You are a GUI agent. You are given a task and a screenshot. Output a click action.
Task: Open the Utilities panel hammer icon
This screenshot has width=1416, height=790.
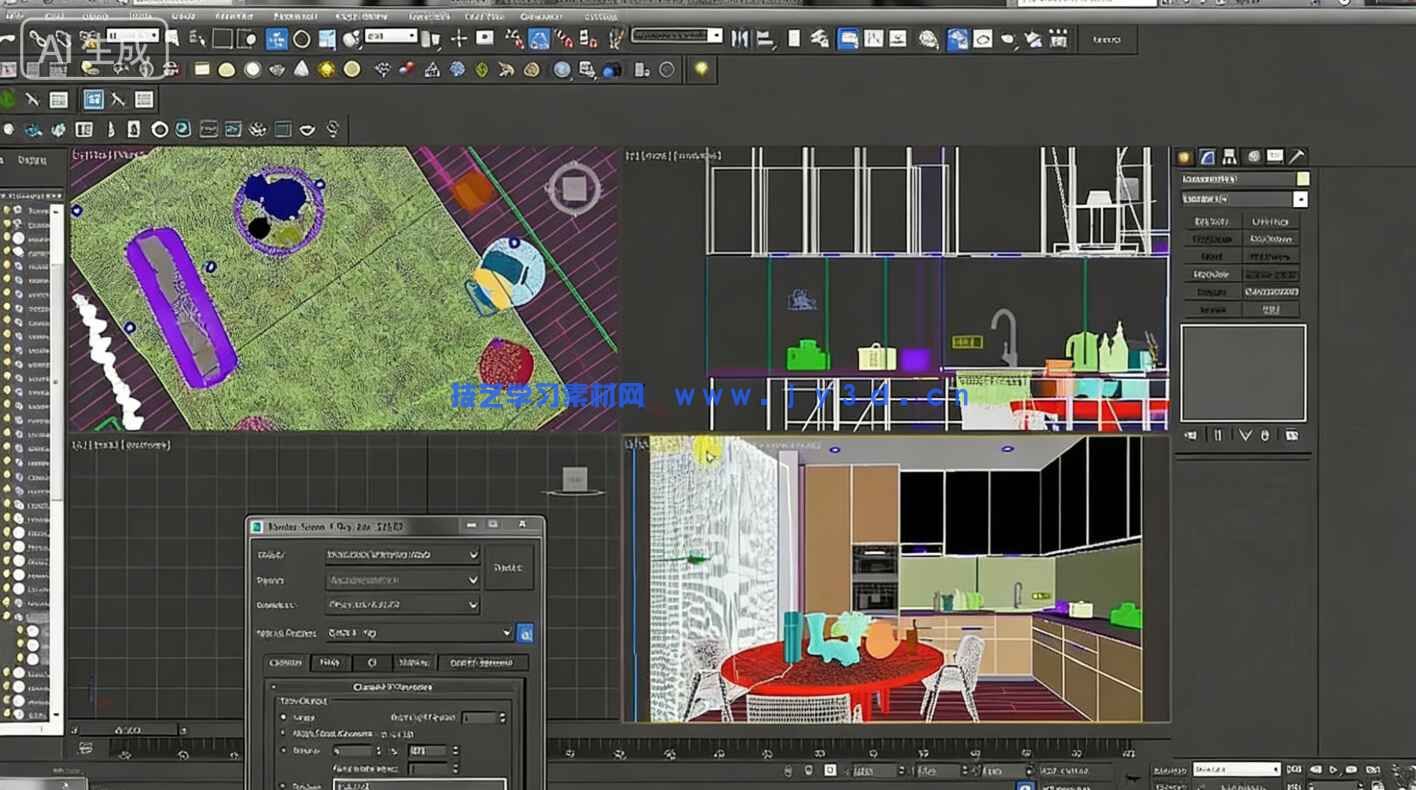1299,156
